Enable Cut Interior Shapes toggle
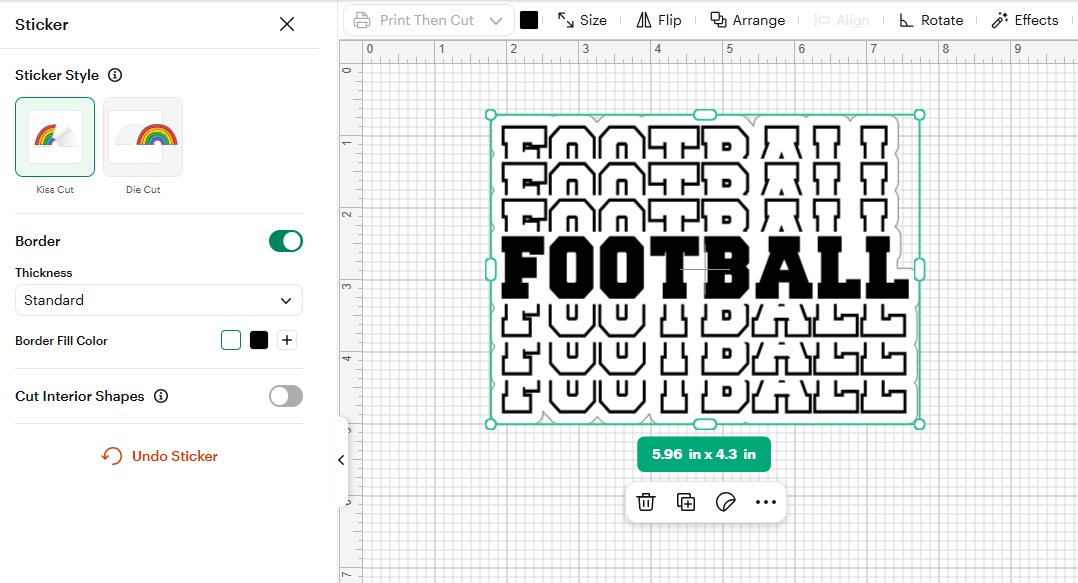This screenshot has width=1078, height=583. point(286,396)
